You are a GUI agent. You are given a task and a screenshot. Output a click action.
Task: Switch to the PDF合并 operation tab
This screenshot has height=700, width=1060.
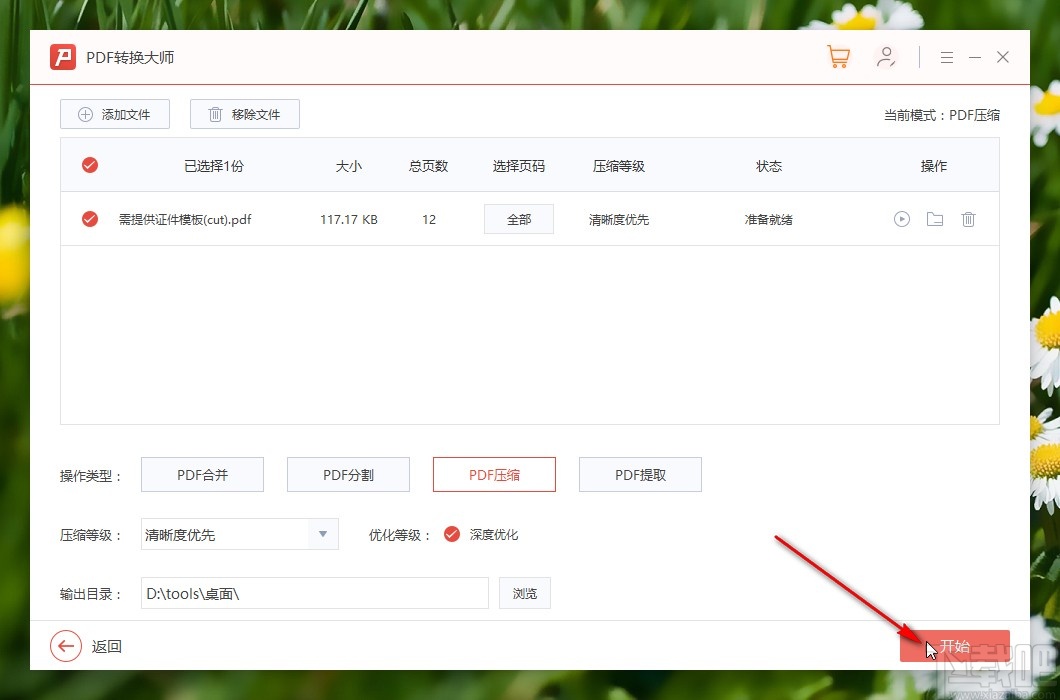pyautogui.click(x=202, y=474)
